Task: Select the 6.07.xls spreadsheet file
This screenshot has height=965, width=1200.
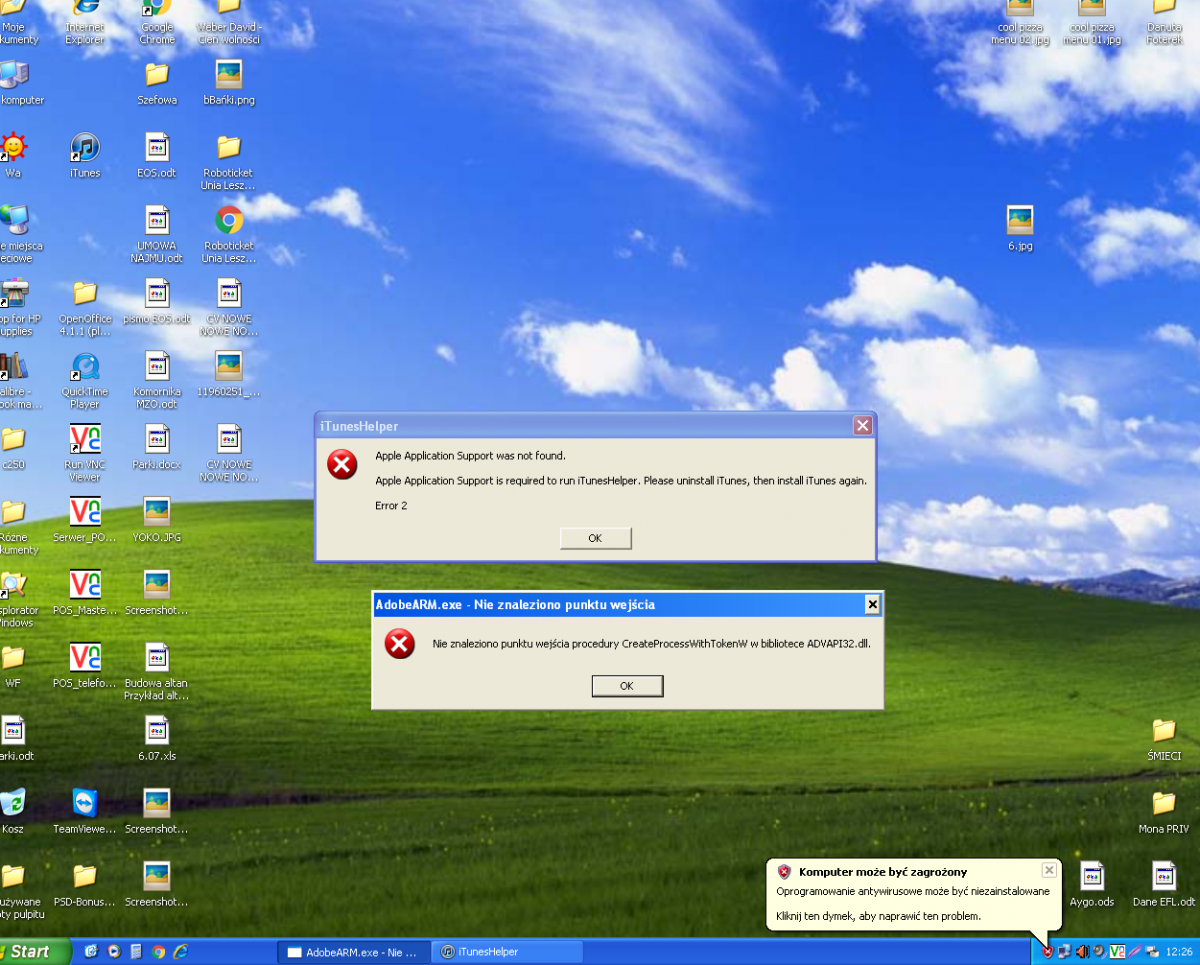Action: pos(157,739)
